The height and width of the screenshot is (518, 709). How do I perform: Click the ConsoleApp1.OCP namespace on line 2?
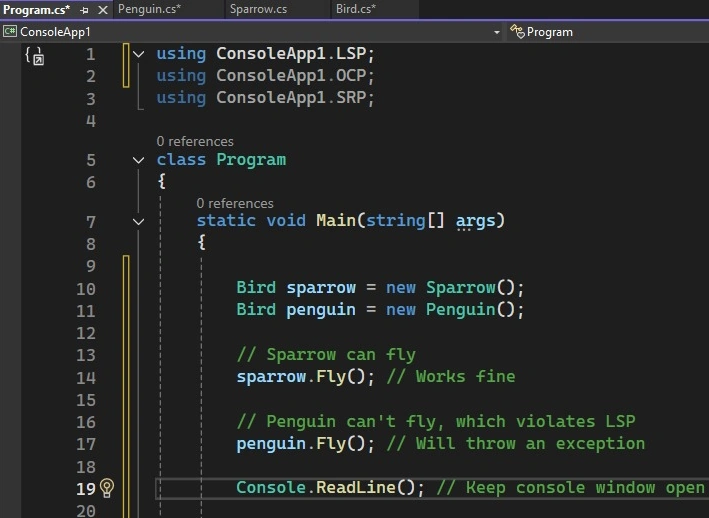click(291, 75)
